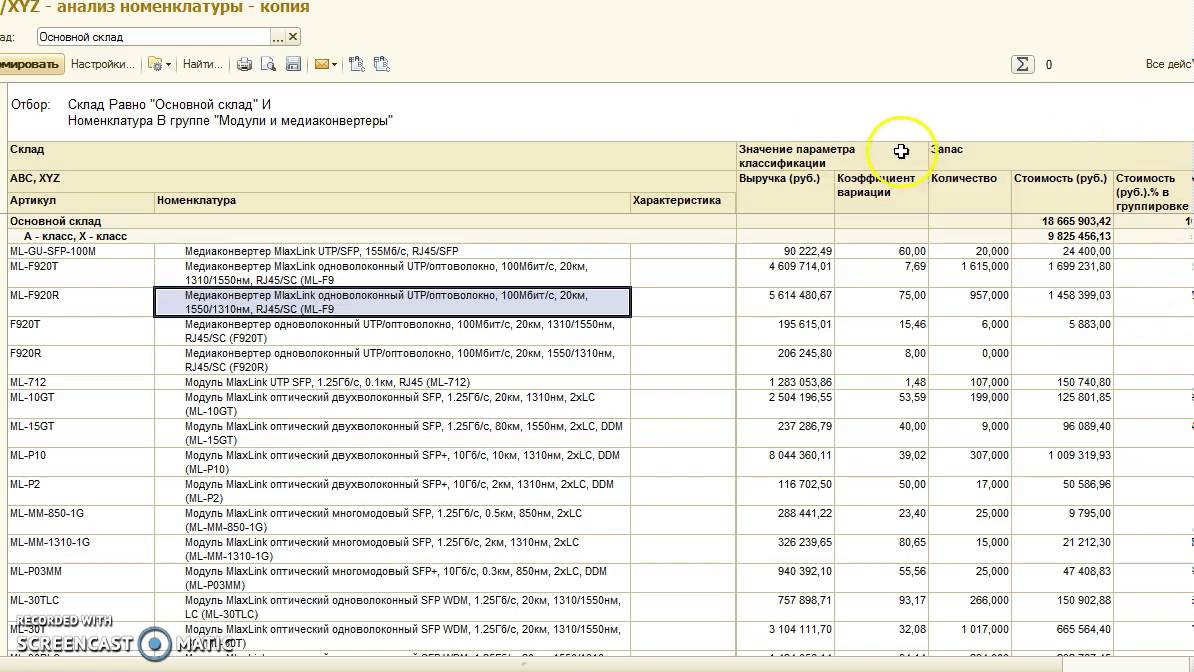This screenshot has width=1194, height=672.
Task: Select article cell ML-MM-1310-1G
Action: click(81, 549)
